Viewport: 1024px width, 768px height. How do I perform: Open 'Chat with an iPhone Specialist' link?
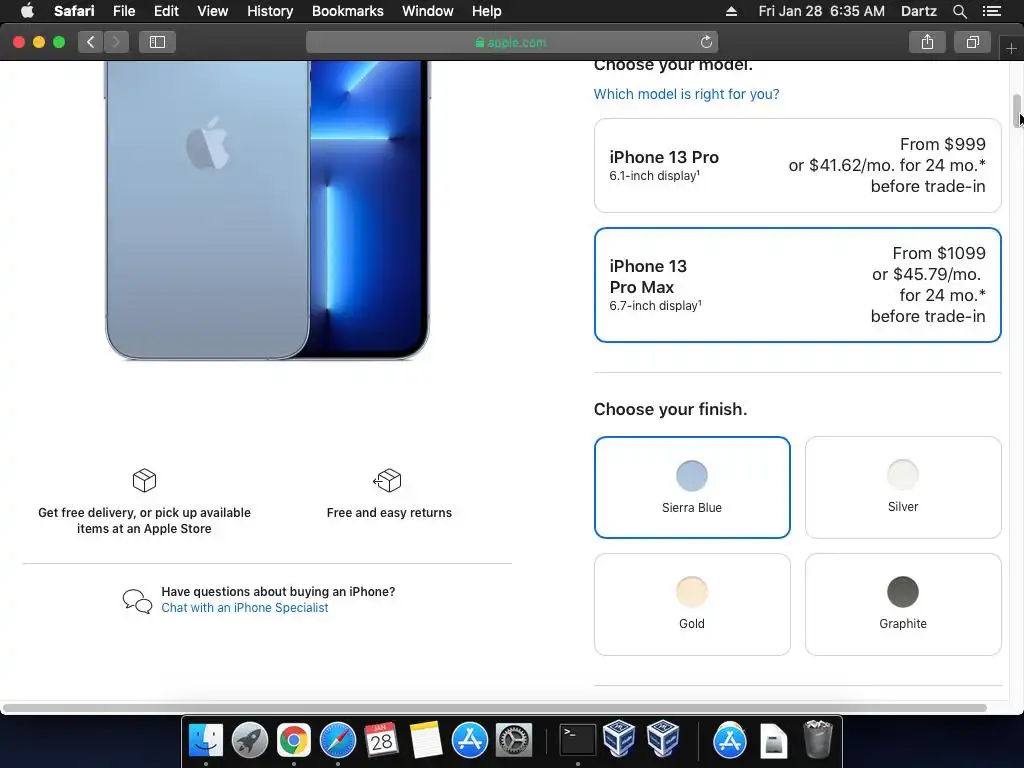pyautogui.click(x=245, y=607)
